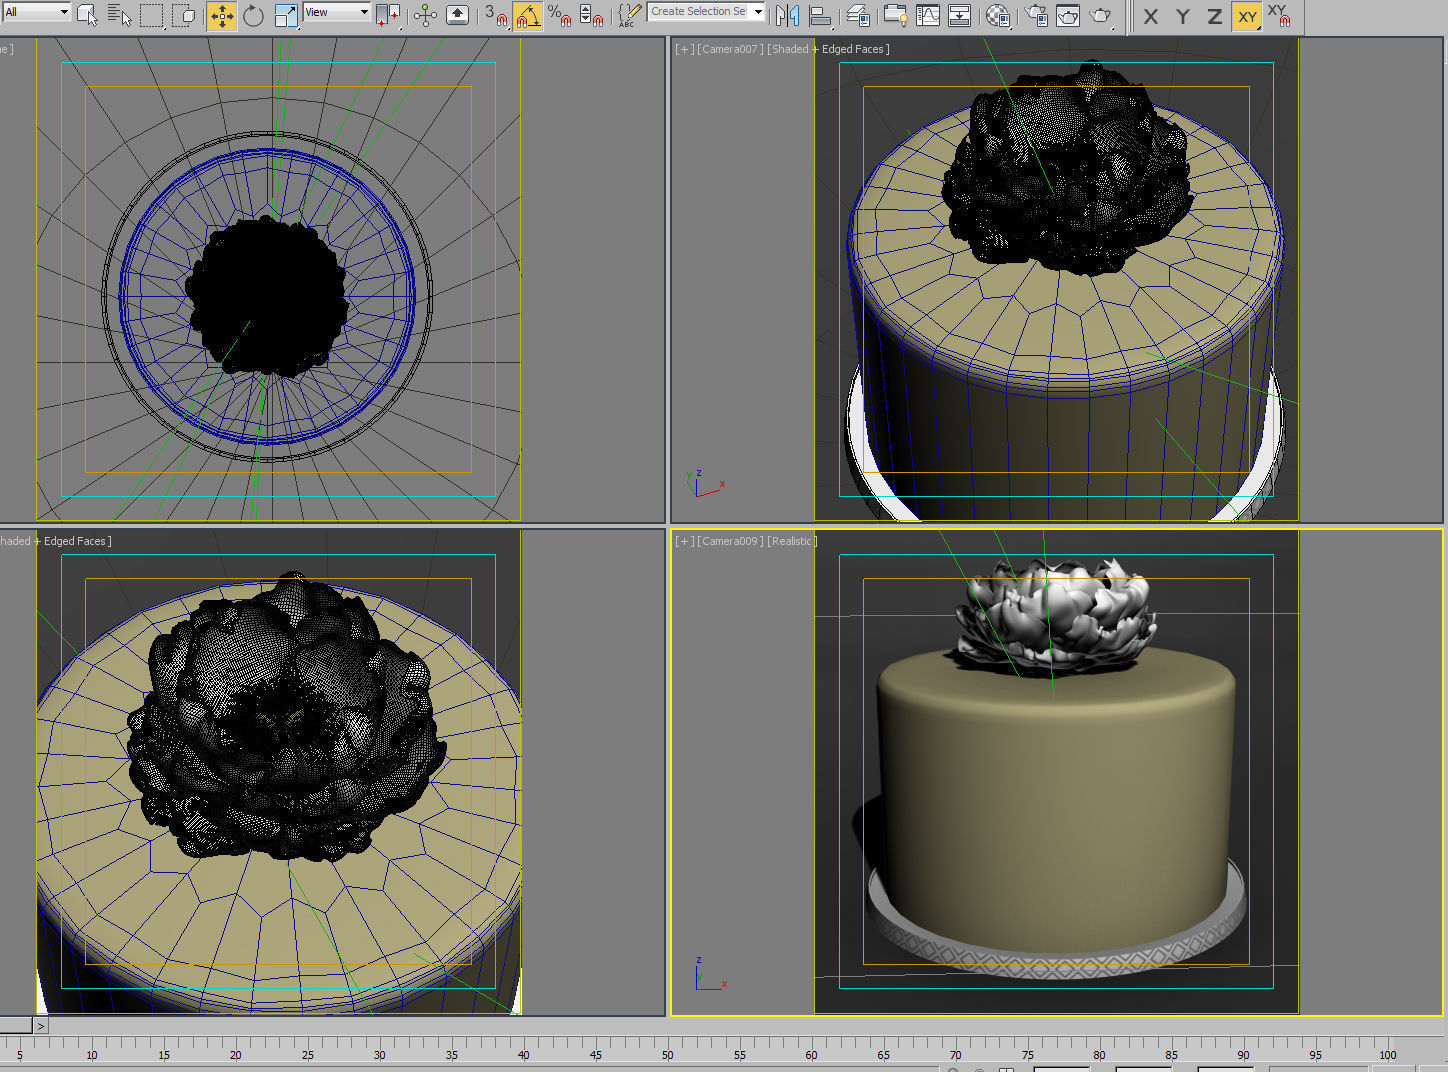Screen dimensions: 1448x1072
Task: Open View reference coordinate system dropdown
Action: coord(337,12)
